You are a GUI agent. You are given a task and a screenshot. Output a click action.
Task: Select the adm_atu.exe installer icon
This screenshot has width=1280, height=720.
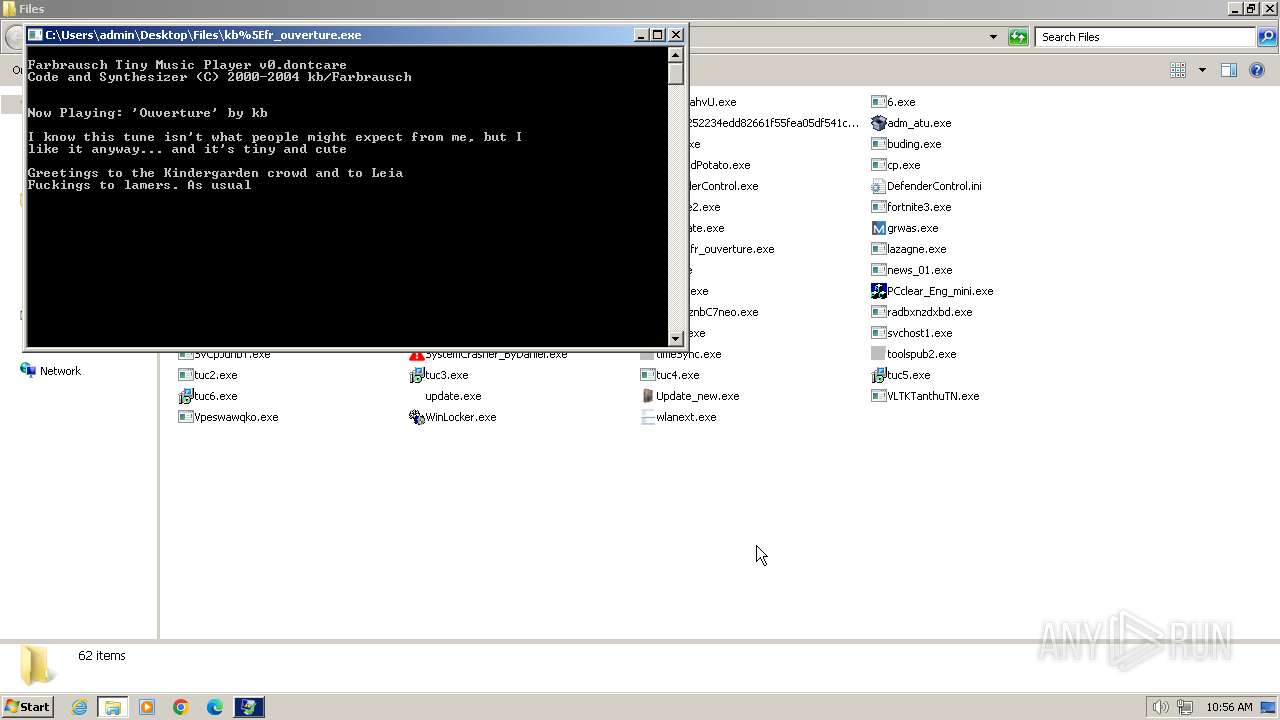click(878, 123)
